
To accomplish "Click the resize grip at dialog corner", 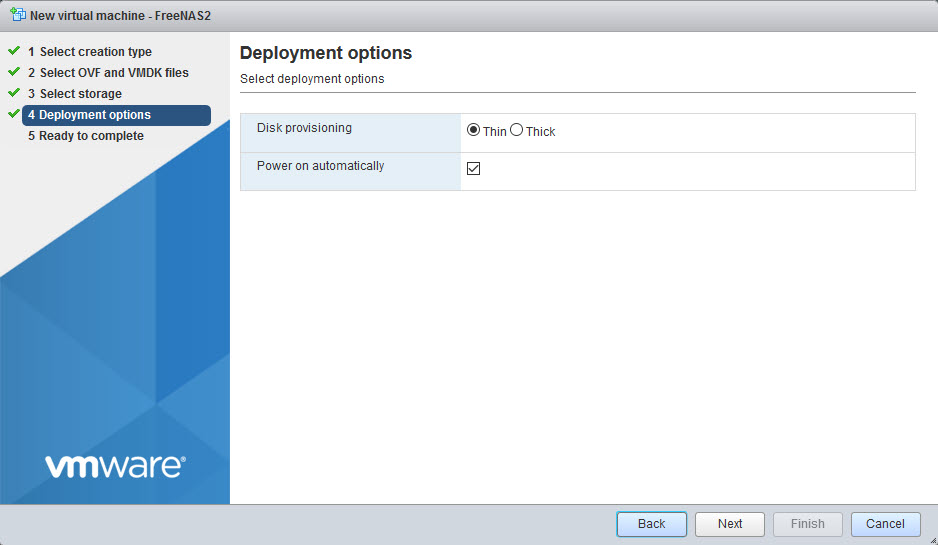I will tap(933, 540).
